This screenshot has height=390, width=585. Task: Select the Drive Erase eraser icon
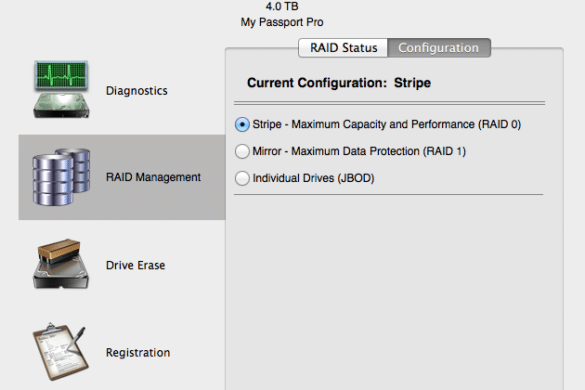(61, 264)
